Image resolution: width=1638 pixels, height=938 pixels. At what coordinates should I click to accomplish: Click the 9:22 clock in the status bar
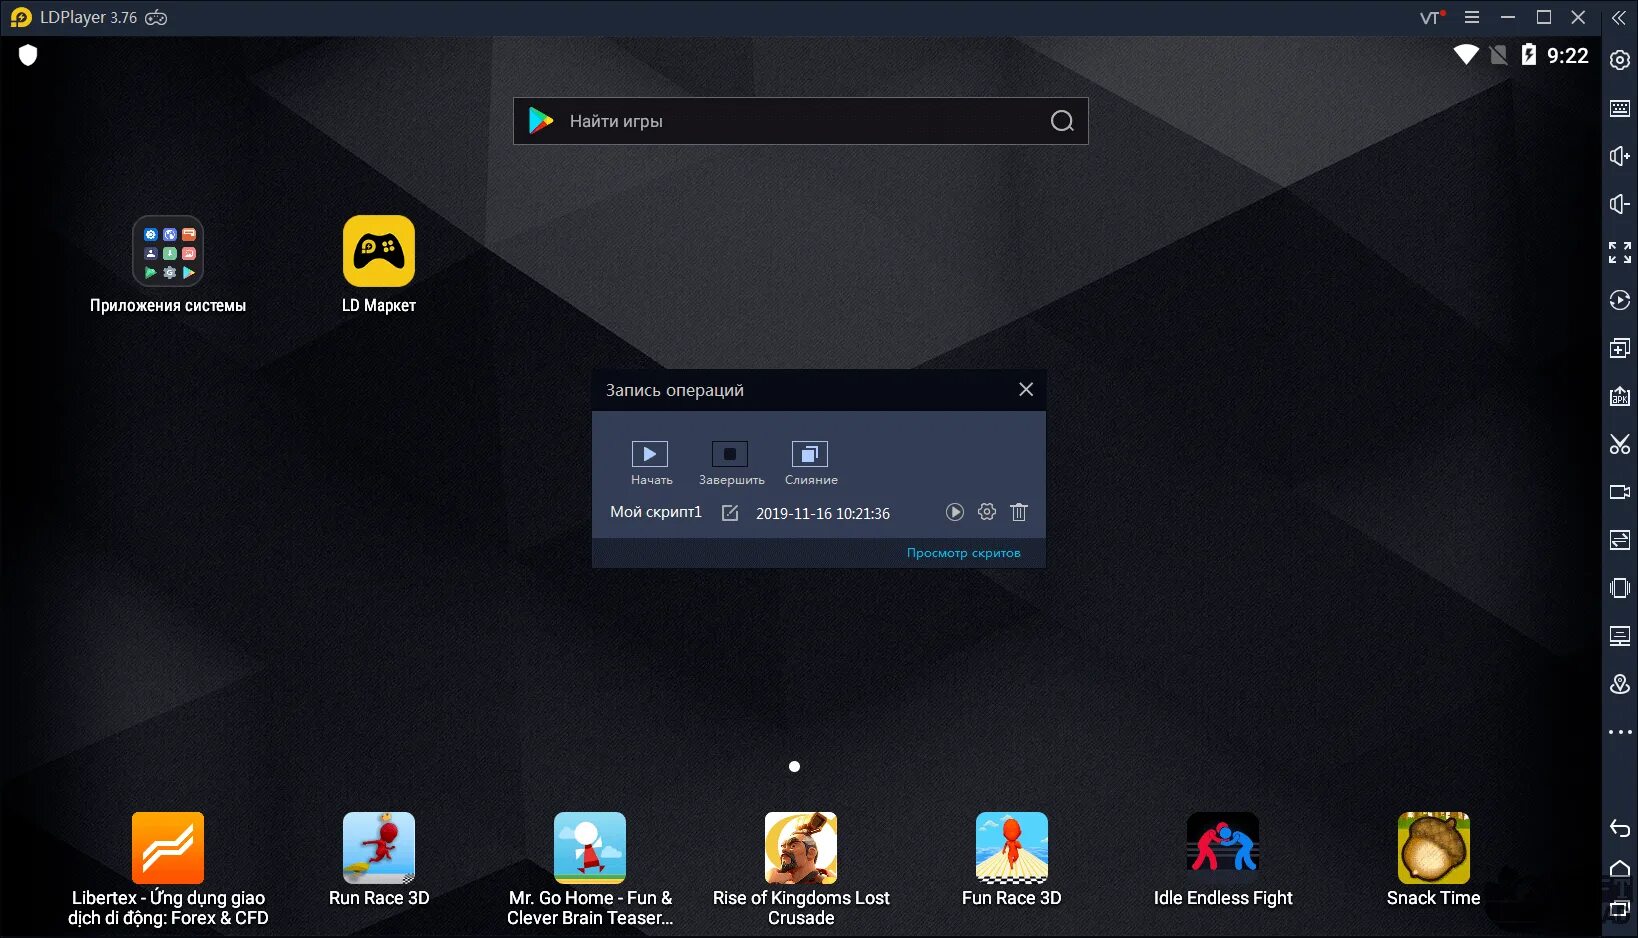tap(1567, 56)
